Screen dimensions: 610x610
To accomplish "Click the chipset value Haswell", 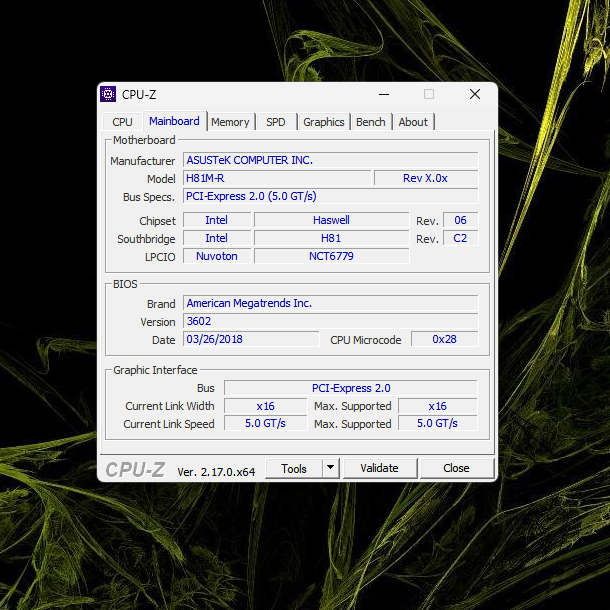I will click(x=331, y=220).
